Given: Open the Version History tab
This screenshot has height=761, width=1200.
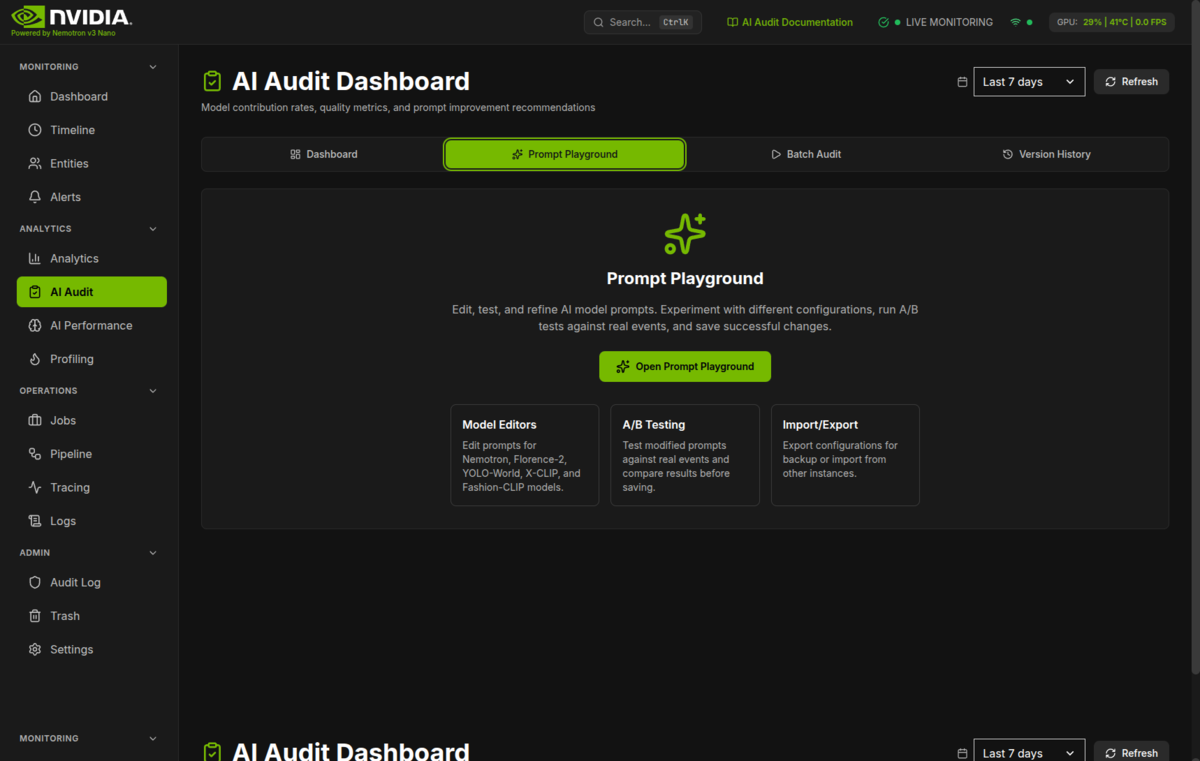Looking at the screenshot, I should point(1046,154).
